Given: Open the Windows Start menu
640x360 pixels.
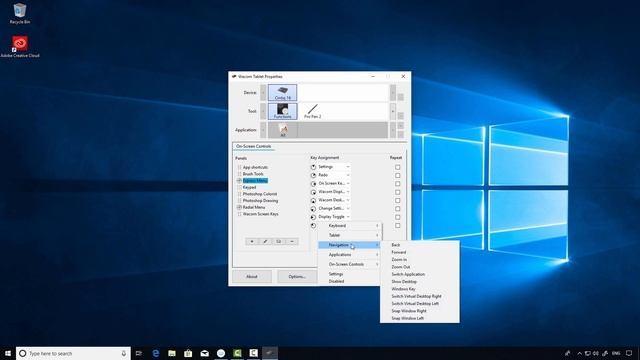Looking at the screenshot, I should [7, 353].
